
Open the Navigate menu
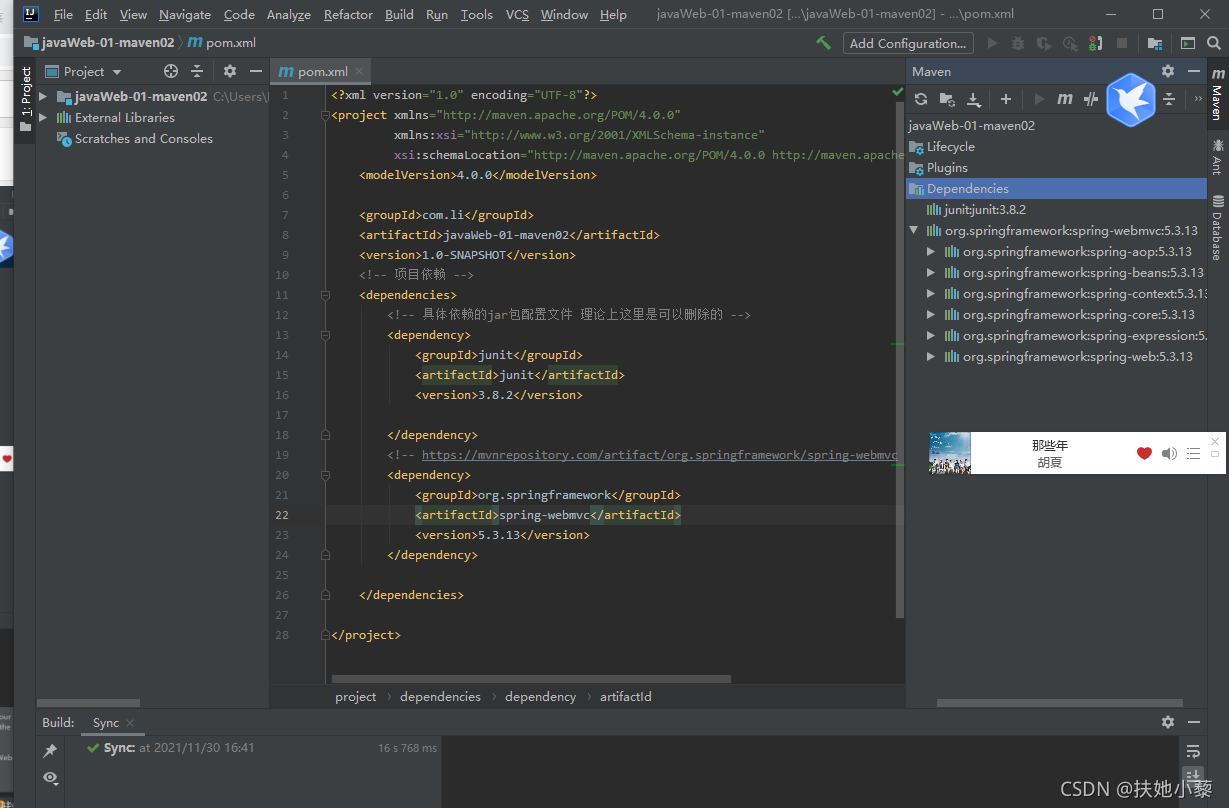[185, 14]
